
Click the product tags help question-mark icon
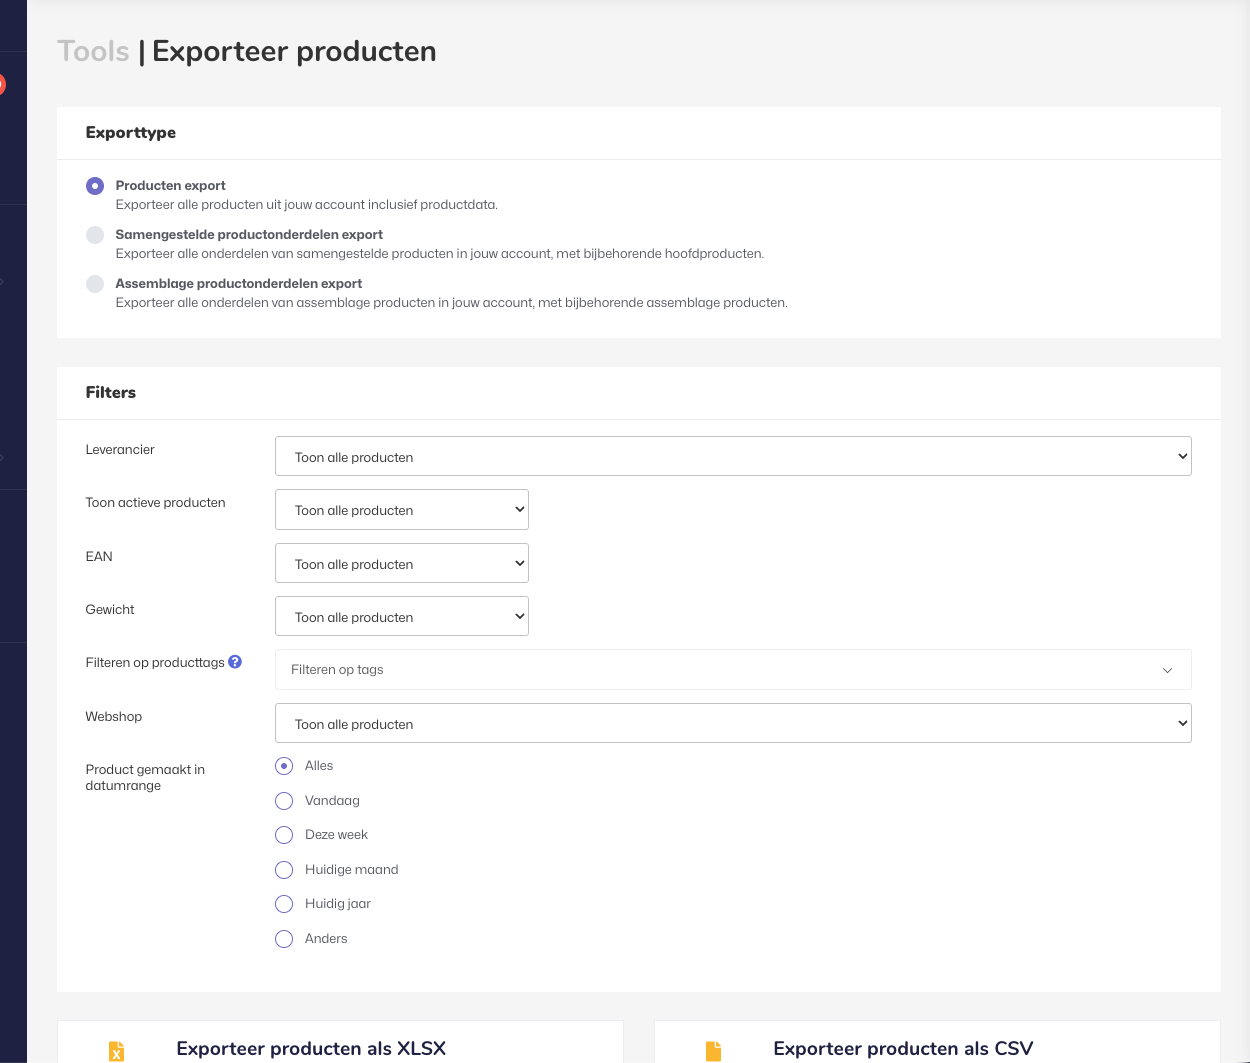coord(235,662)
